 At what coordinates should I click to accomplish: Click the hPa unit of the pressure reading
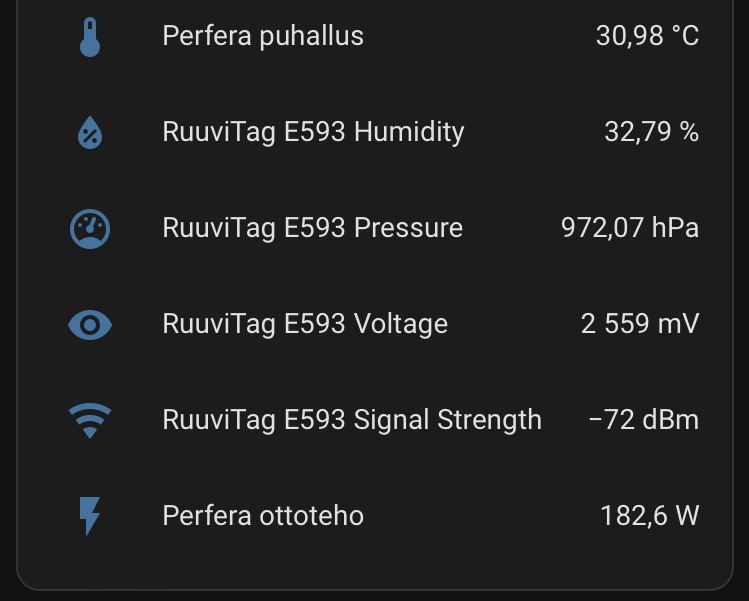point(675,229)
